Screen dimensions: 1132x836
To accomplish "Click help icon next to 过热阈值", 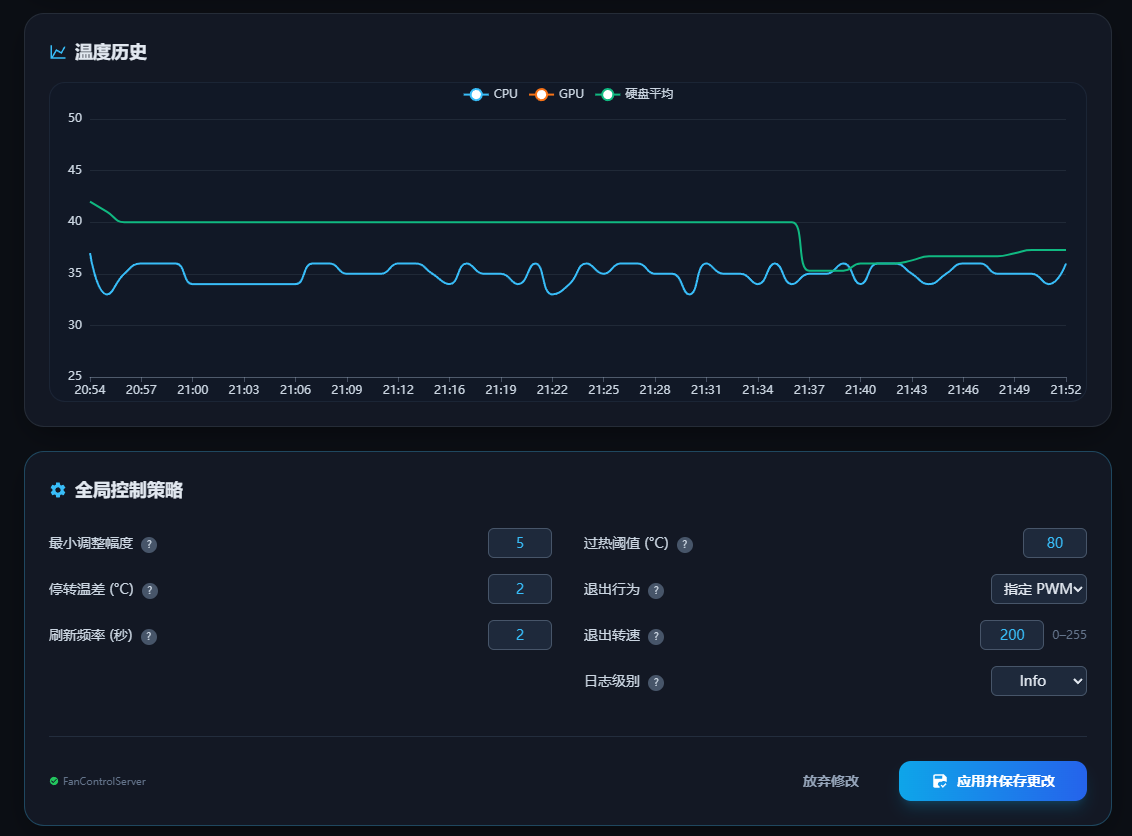I will click(x=685, y=545).
